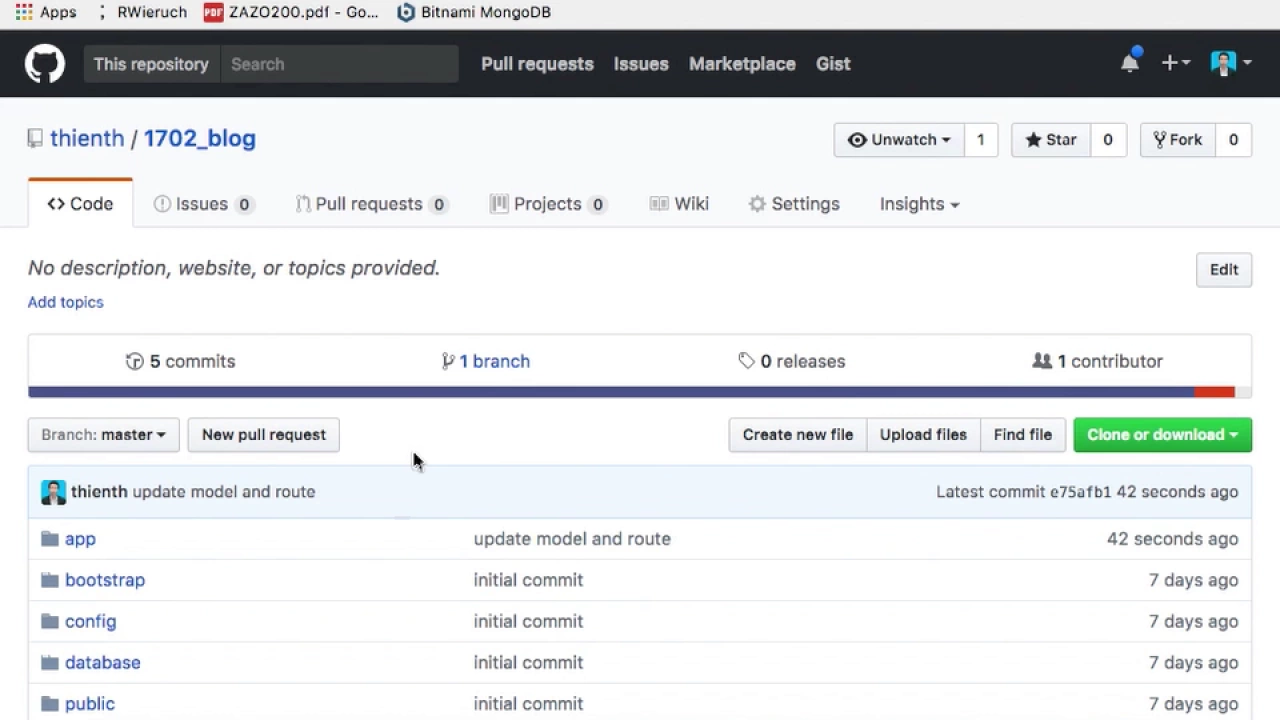View the 1 branch list
The height and width of the screenshot is (720, 1280).
point(486,361)
